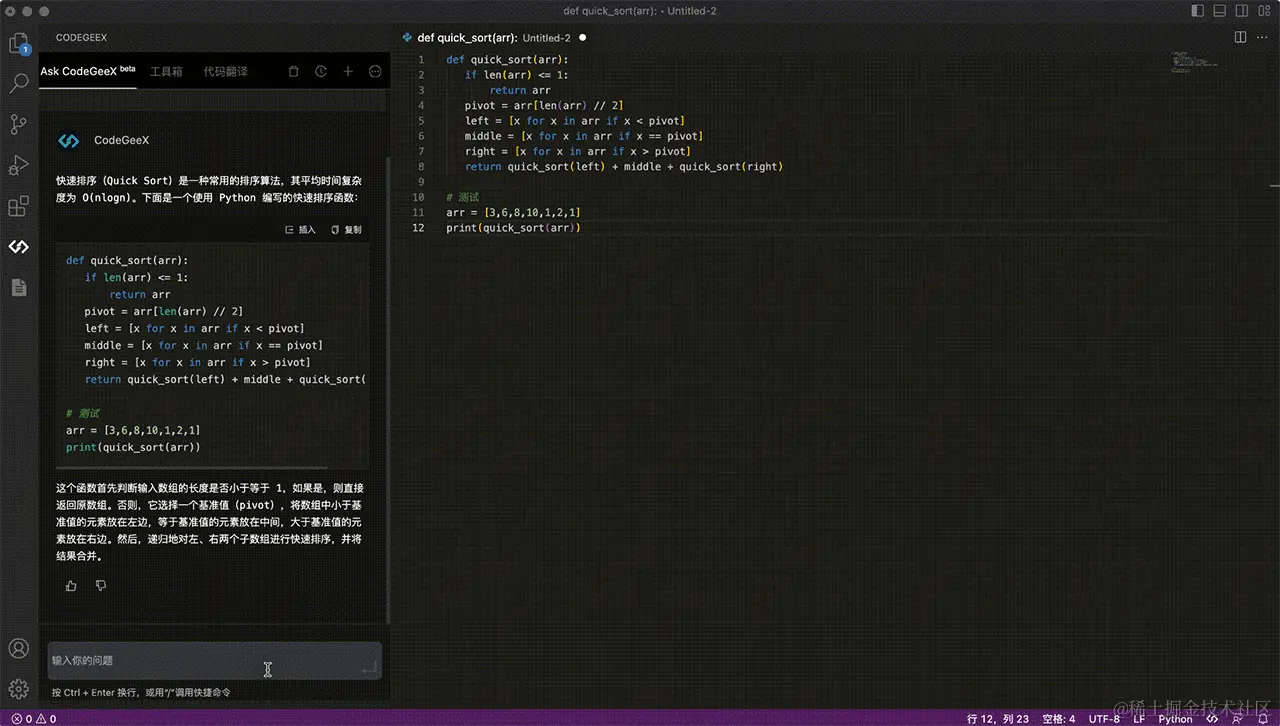Screen dimensions: 1280x726
Task: Click the explanation paragraph below code block
Action: 209,522
